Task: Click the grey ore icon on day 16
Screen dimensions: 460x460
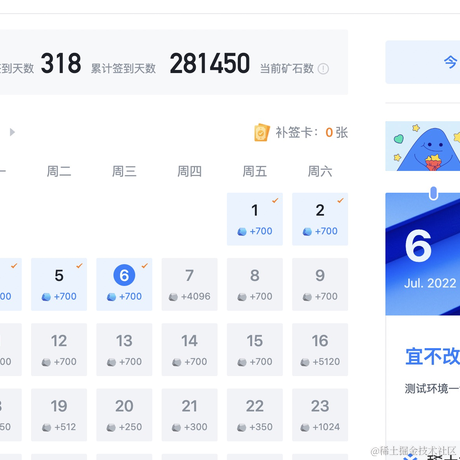Action: tap(305, 362)
